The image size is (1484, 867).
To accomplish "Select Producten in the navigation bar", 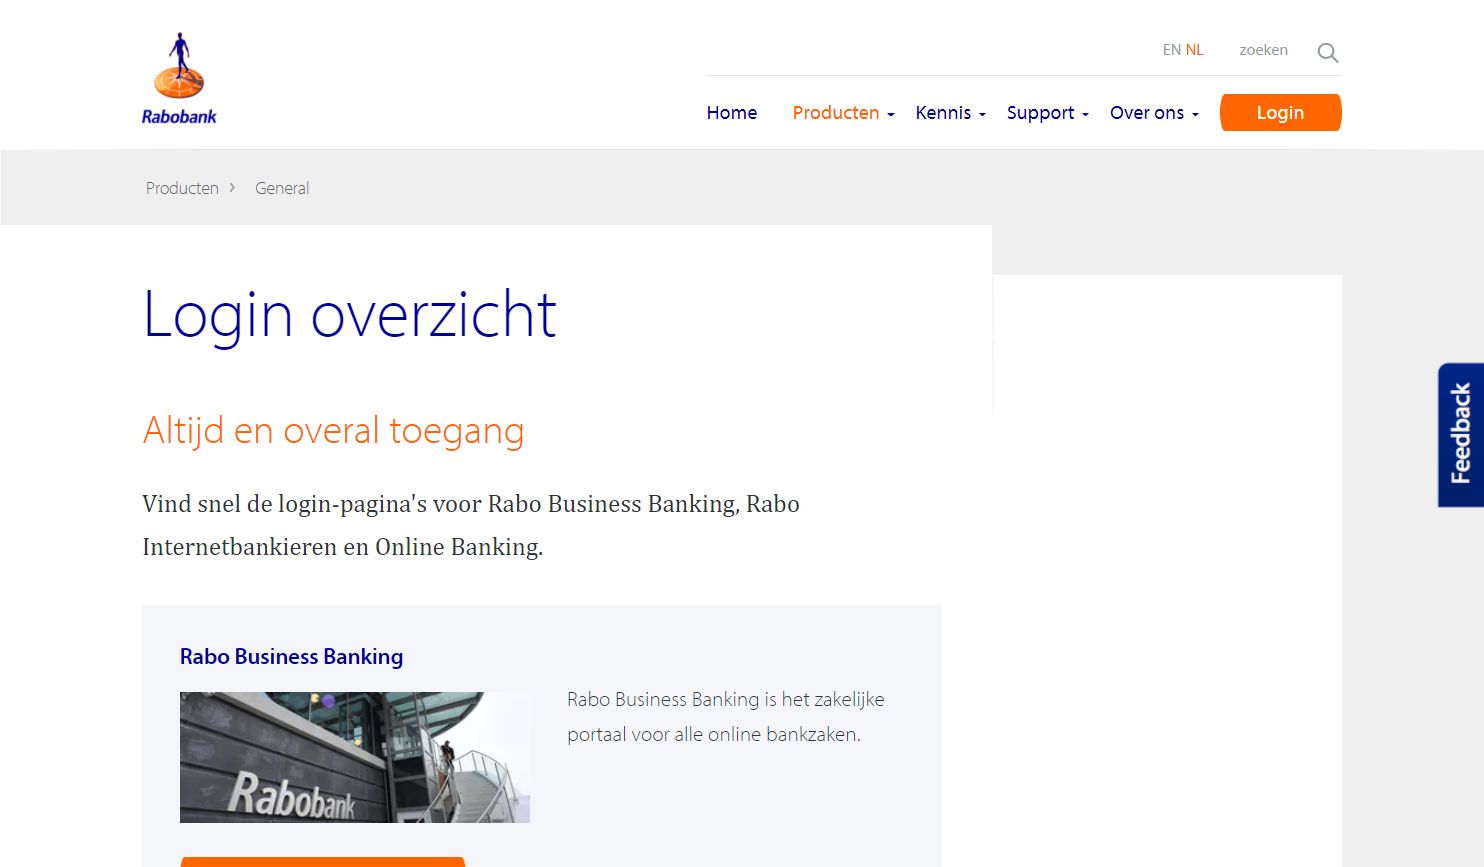I will pyautogui.click(x=836, y=113).
